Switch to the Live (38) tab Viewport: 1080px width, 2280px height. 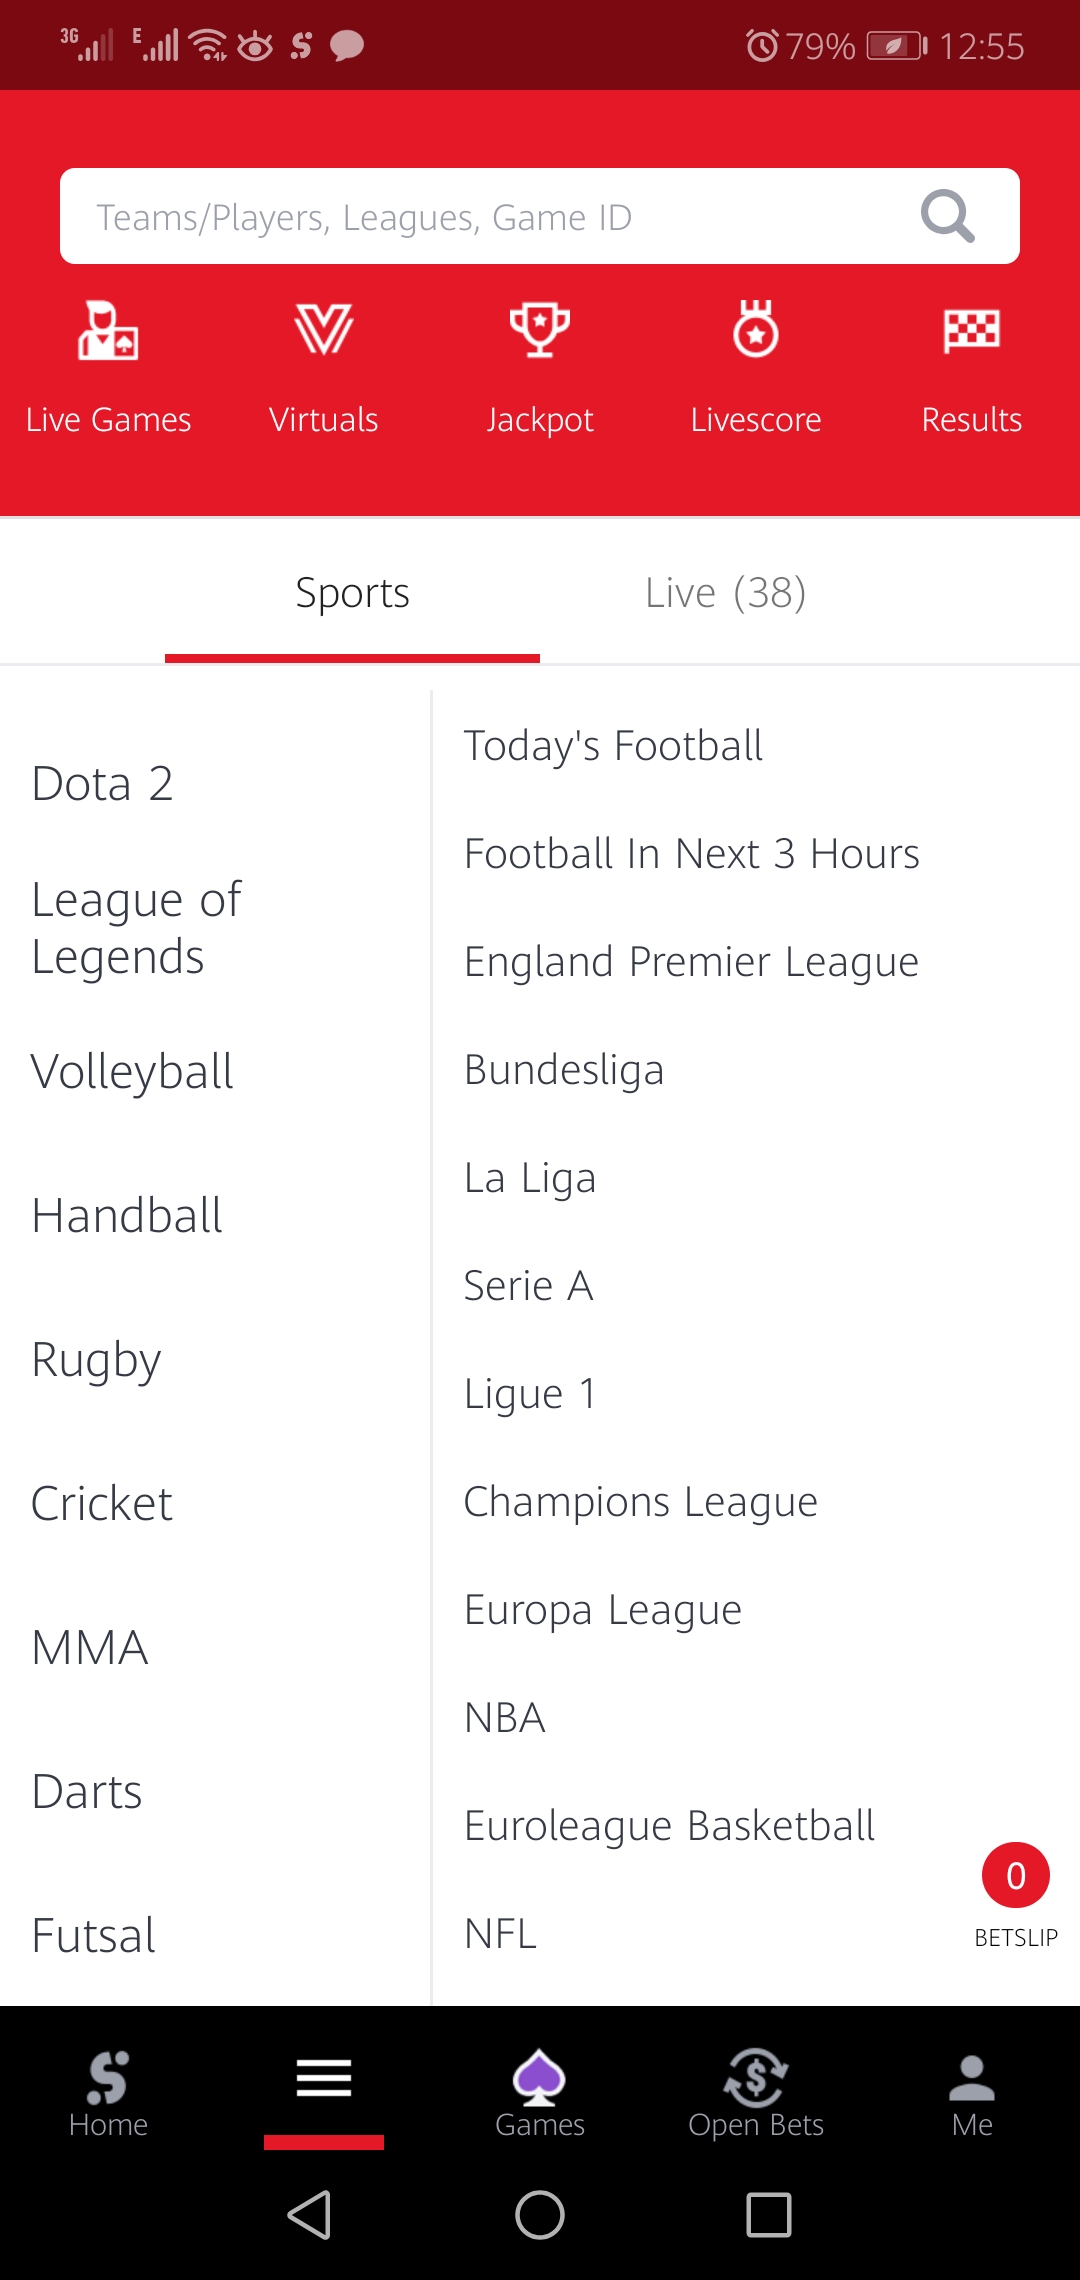(726, 593)
